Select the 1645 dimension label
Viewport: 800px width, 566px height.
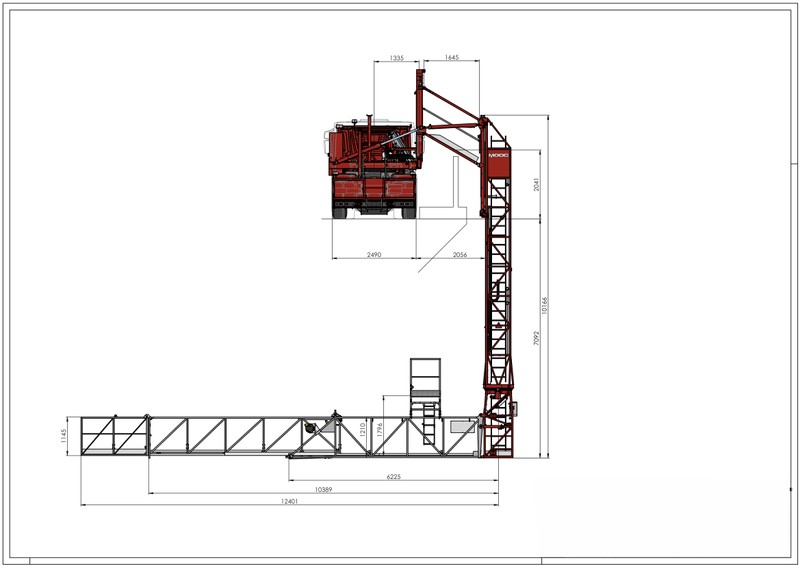(451, 59)
